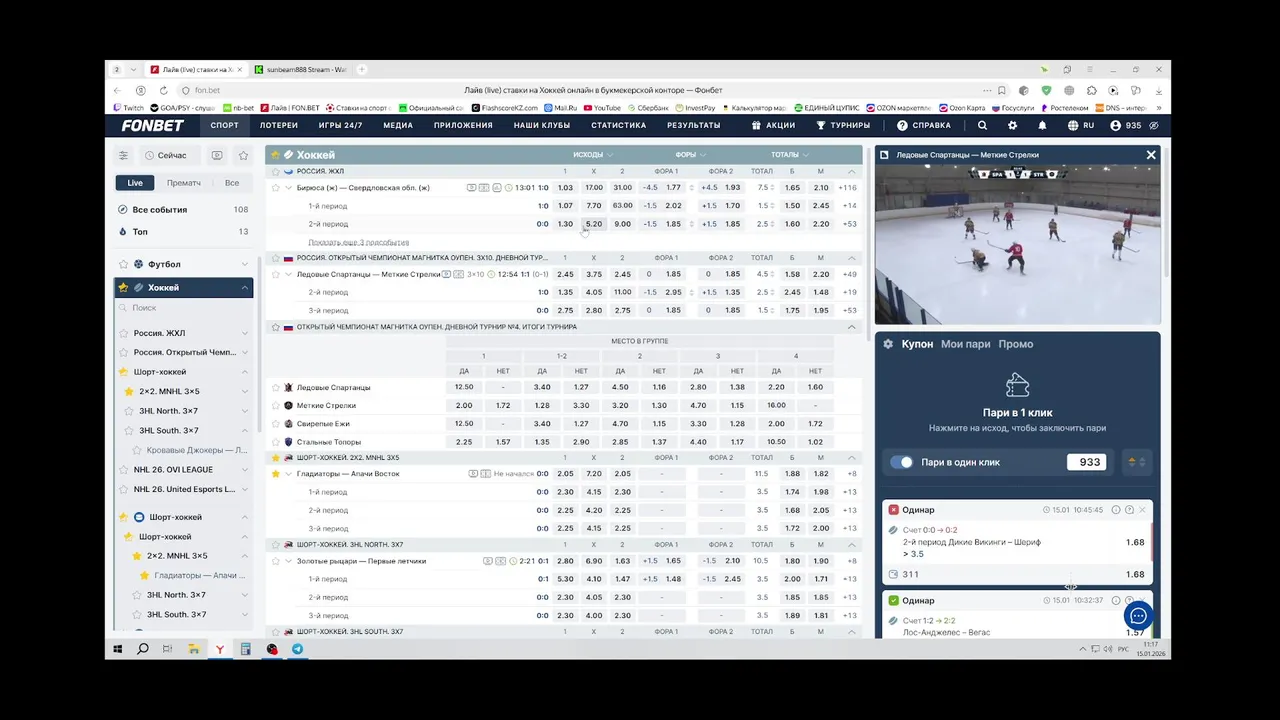The image size is (1280, 720).
Task: Toggle favorite star for Футбол
Action: click(x=123, y=264)
